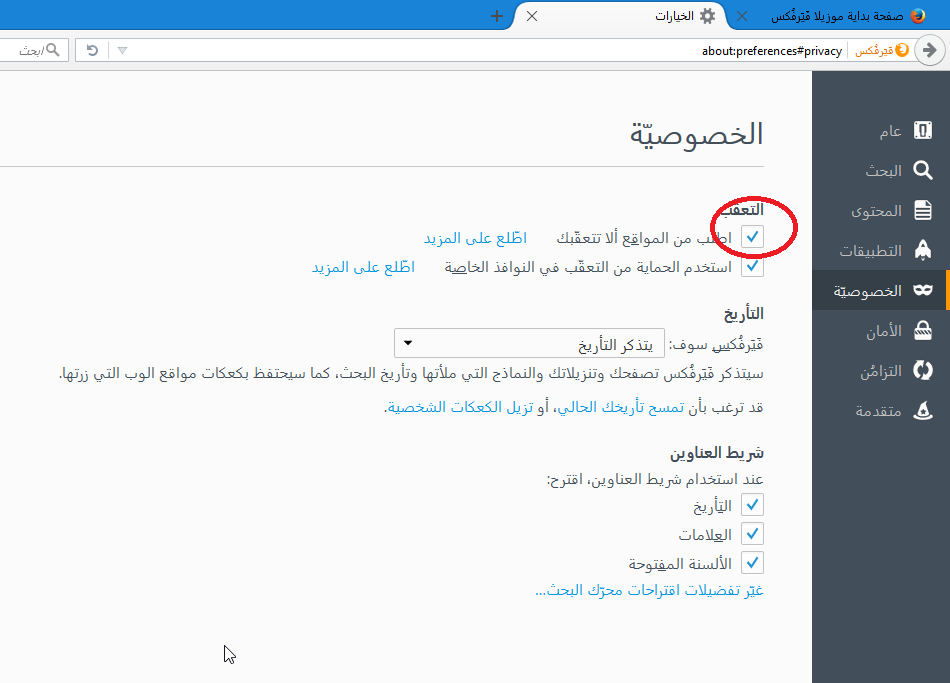The height and width of the screenshot is (683, 950).
Task: Open the history mode dropdown يتذكر التأريخ
Action: point(530,344)
